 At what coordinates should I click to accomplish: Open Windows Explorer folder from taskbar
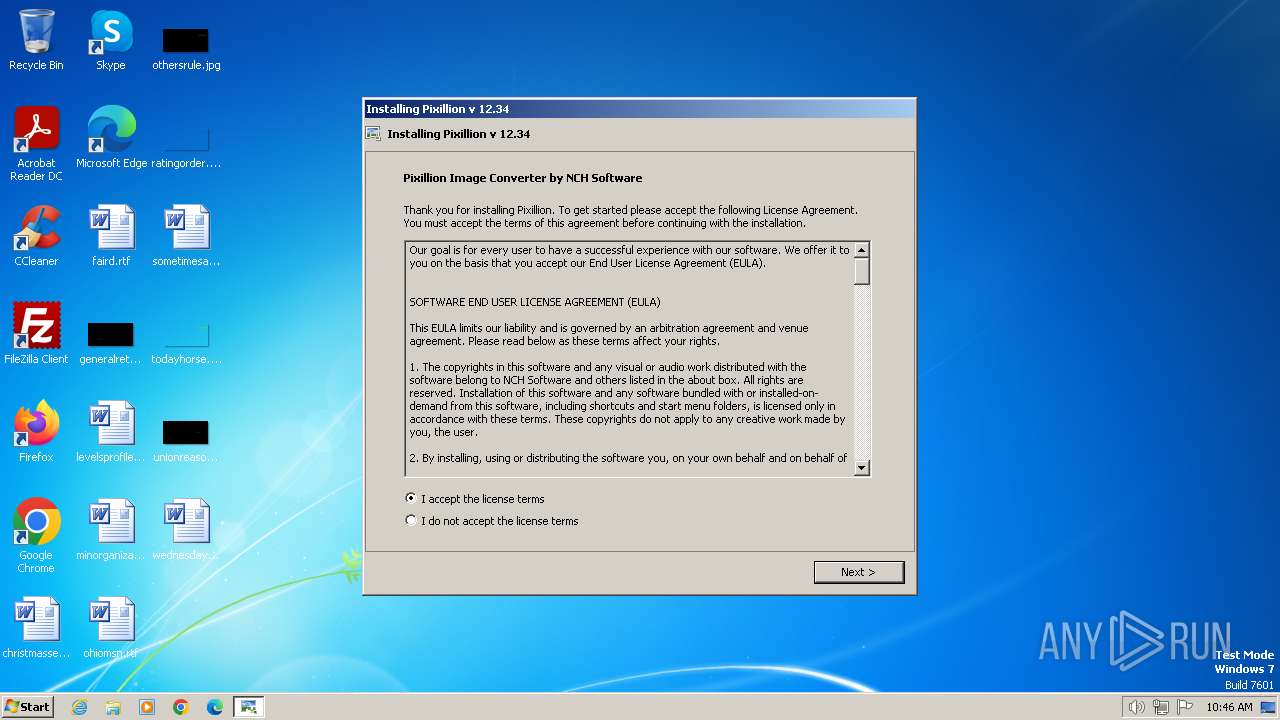pyautogui.click(x=113, y=707)
